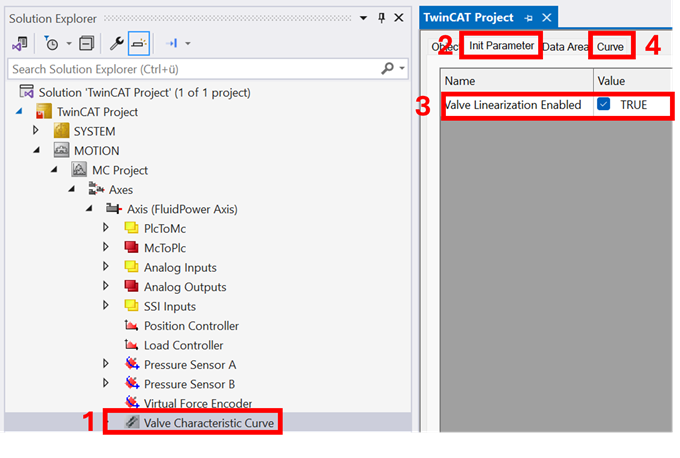Open Solution Explorer window position menu
Screen dimensions: 680x458
coord(363,18)
